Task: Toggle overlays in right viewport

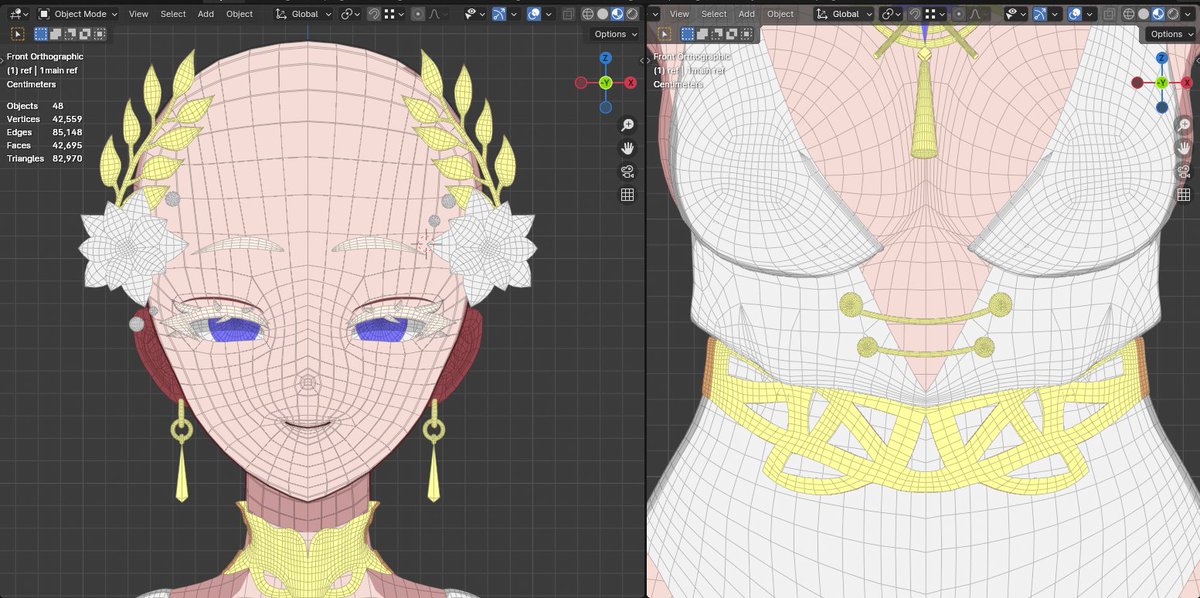Action: pyautogui.click(x=1075, y=14)
